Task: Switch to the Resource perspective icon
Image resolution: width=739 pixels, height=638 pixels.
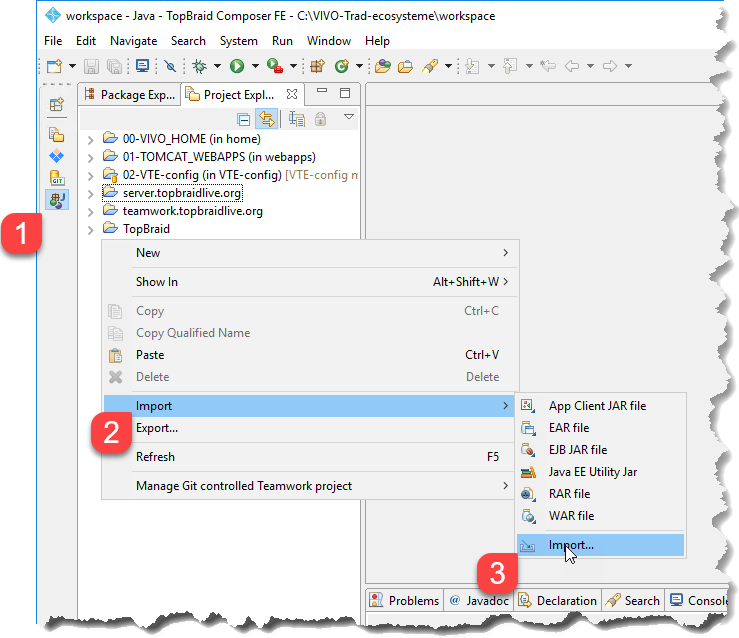Action: 57,135
